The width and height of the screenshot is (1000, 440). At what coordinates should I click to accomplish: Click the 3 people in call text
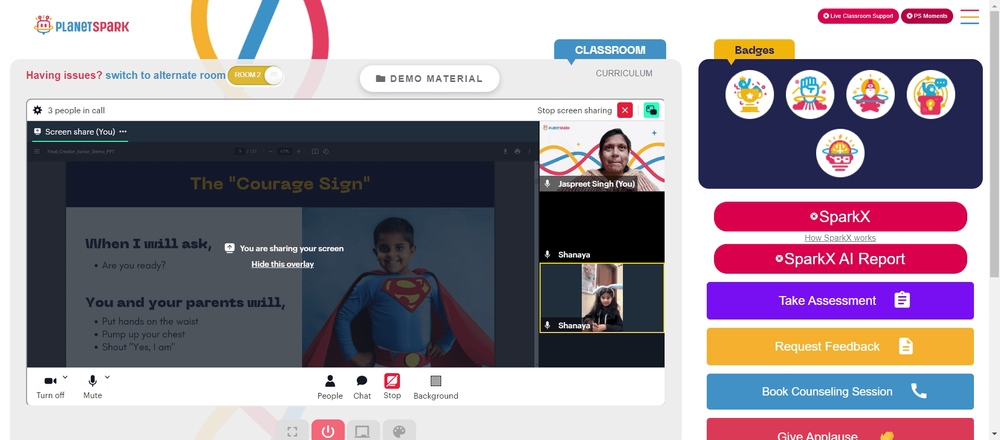pyautogui.click(x=77, y=110)
